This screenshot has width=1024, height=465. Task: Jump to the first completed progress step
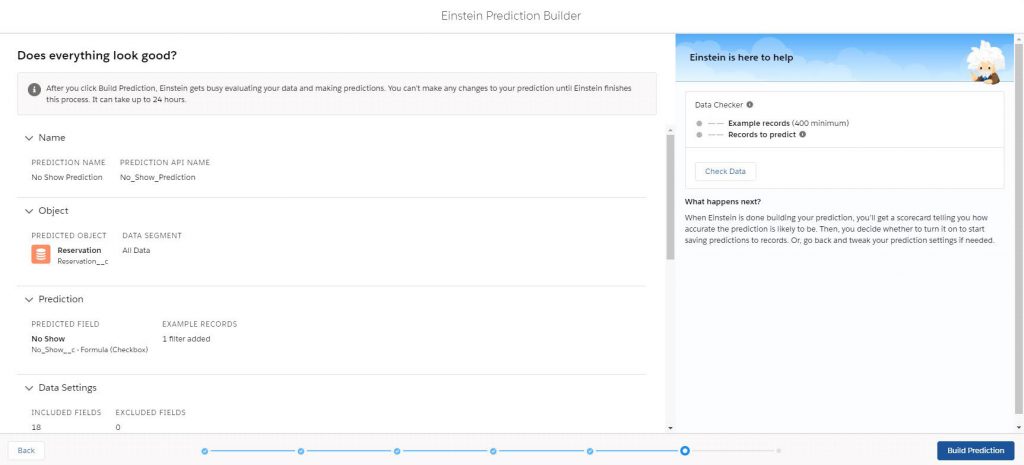point(205,451)
